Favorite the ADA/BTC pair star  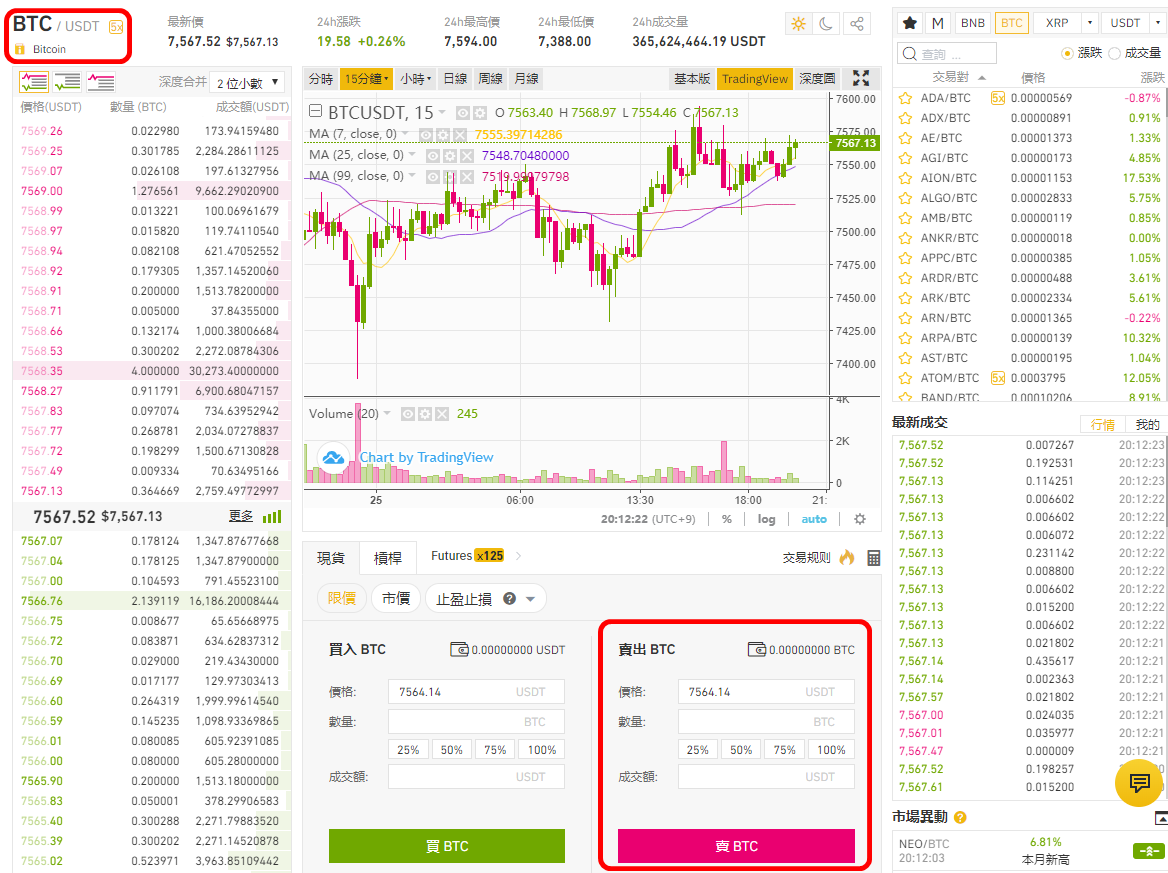pyautogui.click(x=905, y=98)
